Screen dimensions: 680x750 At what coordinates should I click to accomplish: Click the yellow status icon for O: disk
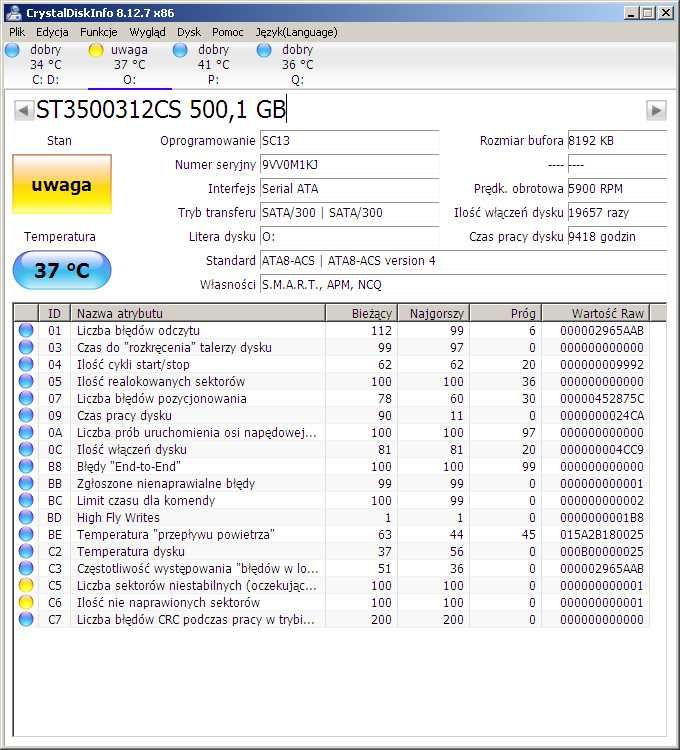96,50
